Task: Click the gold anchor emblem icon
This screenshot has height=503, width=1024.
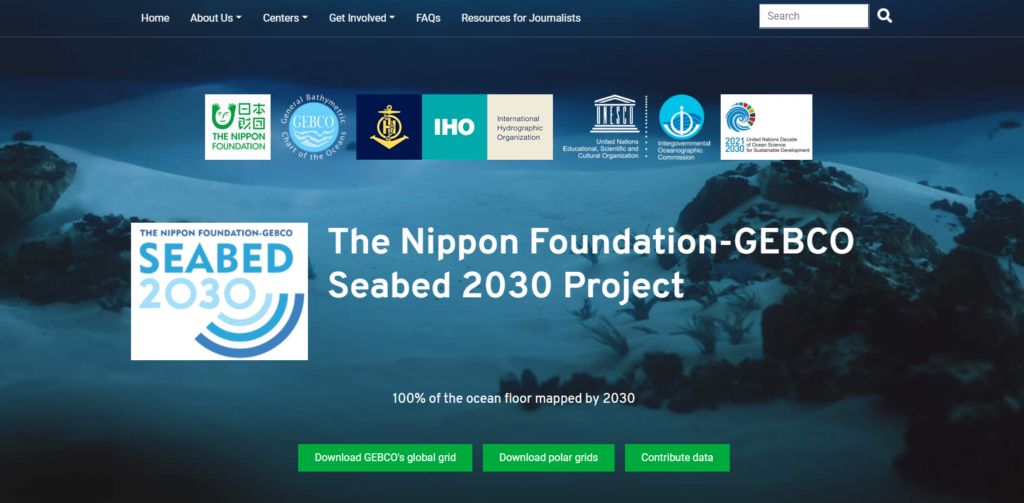Action: (x=389, y=127)
